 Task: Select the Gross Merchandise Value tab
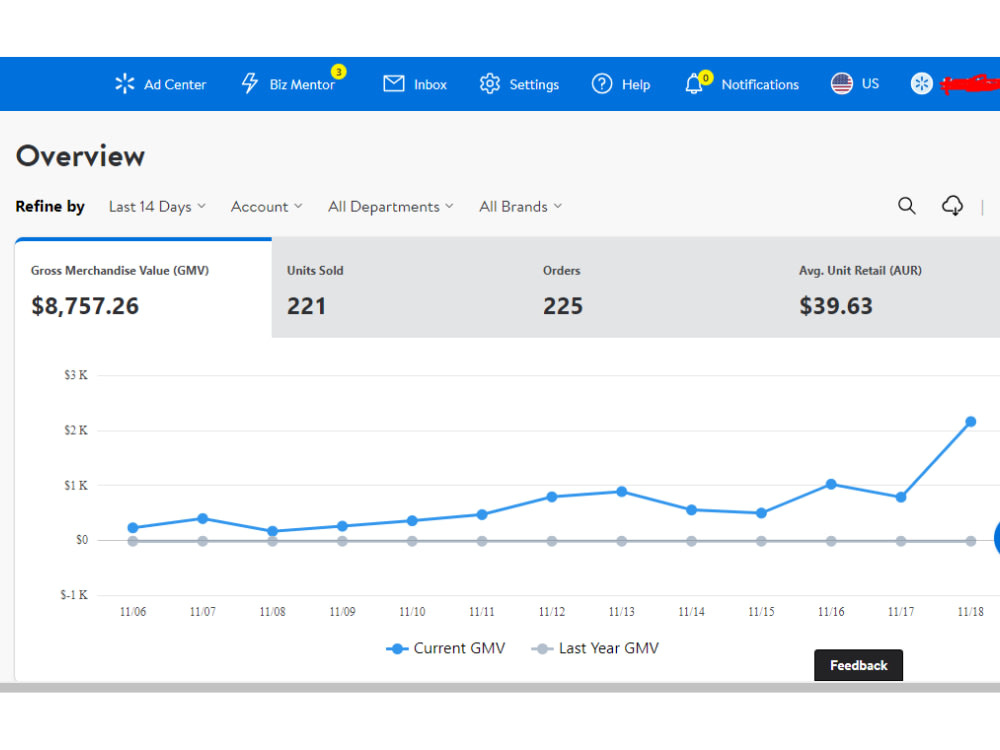143,288
